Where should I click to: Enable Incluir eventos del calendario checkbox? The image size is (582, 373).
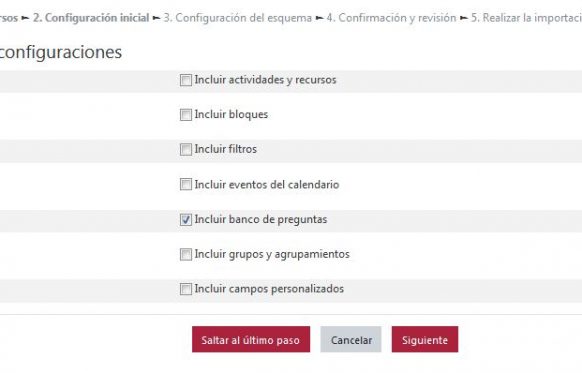(186, 184)
